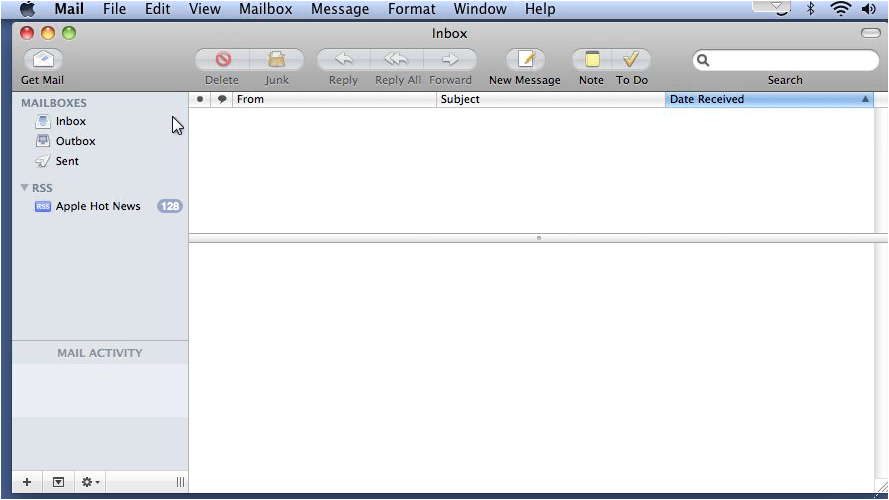The width and height of the screenshot is (889, 500).
Task: Select Apple Hot News feed
Action: click(x=100, y=206)
